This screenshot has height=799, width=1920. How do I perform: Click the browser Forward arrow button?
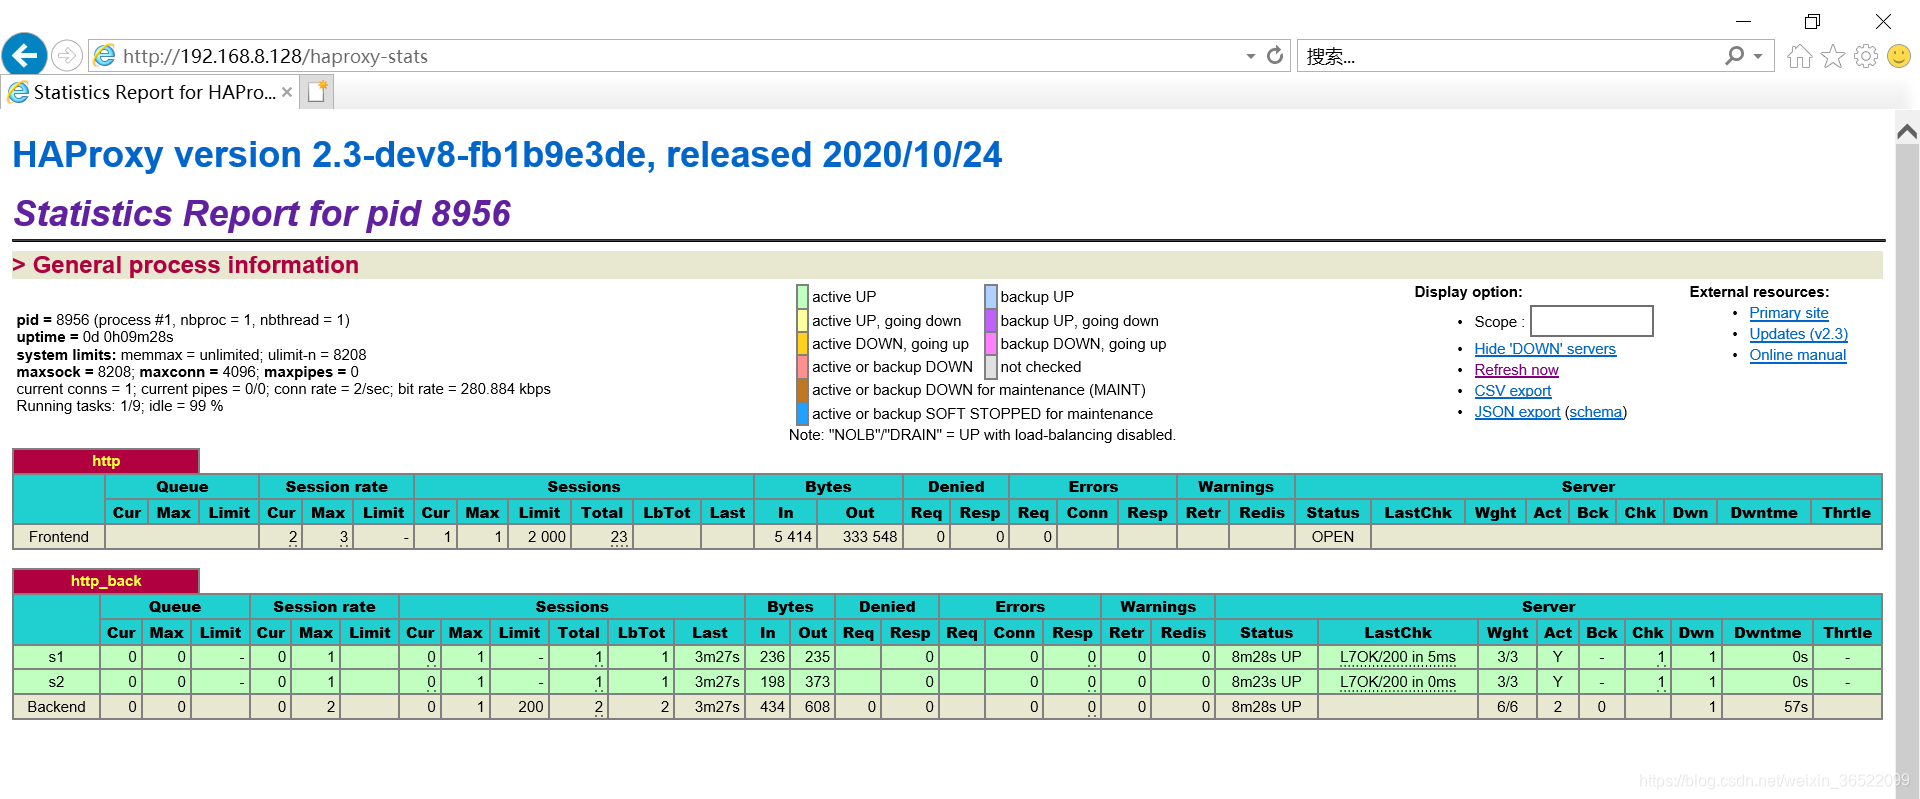(66, 55)
